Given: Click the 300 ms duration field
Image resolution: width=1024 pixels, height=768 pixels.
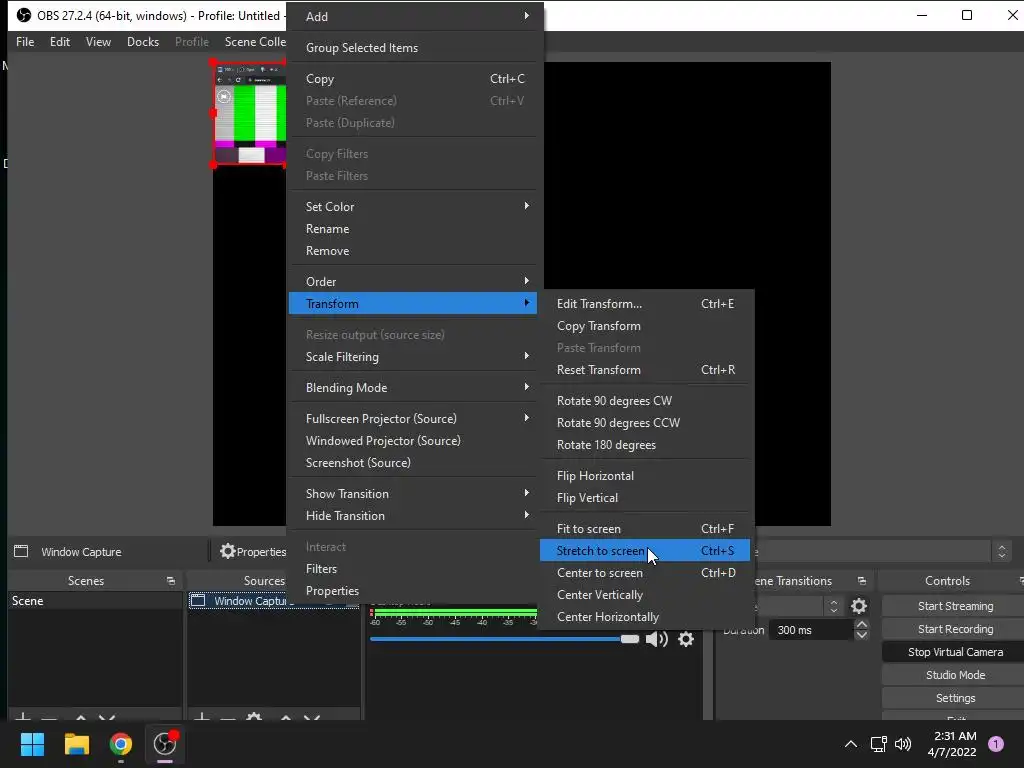Looking at the screenshot, I should 812,630.
